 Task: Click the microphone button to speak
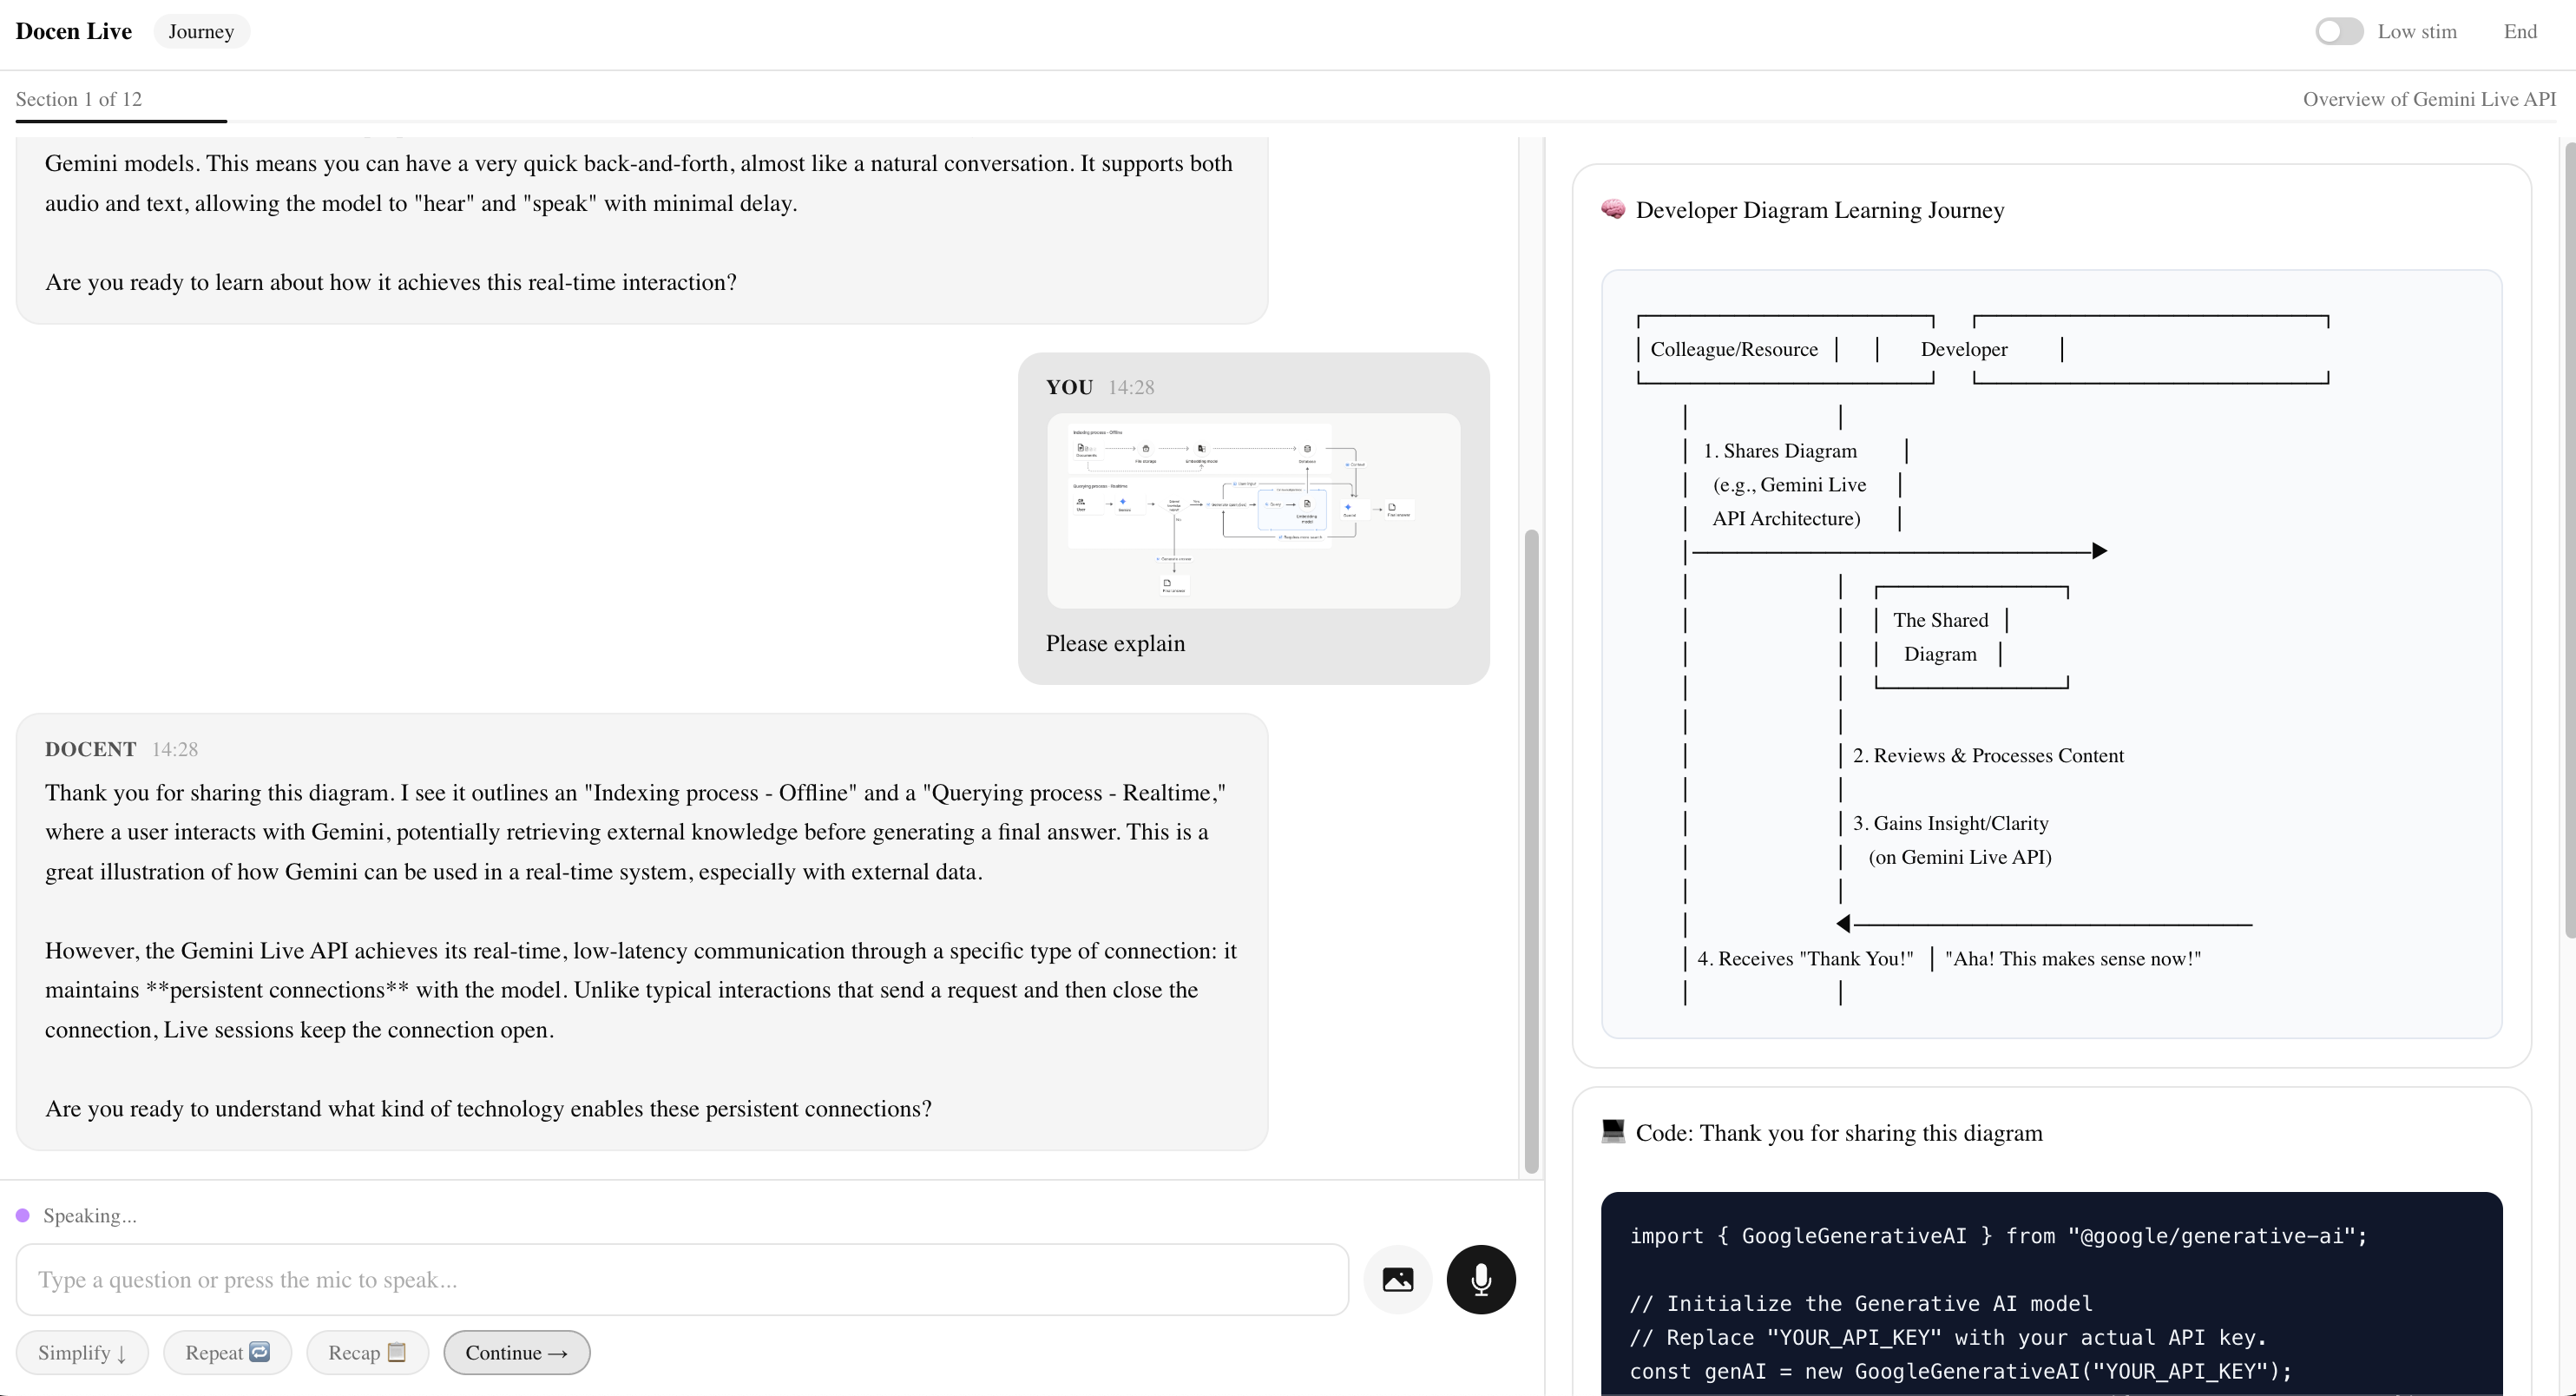pos(1481,1279)
